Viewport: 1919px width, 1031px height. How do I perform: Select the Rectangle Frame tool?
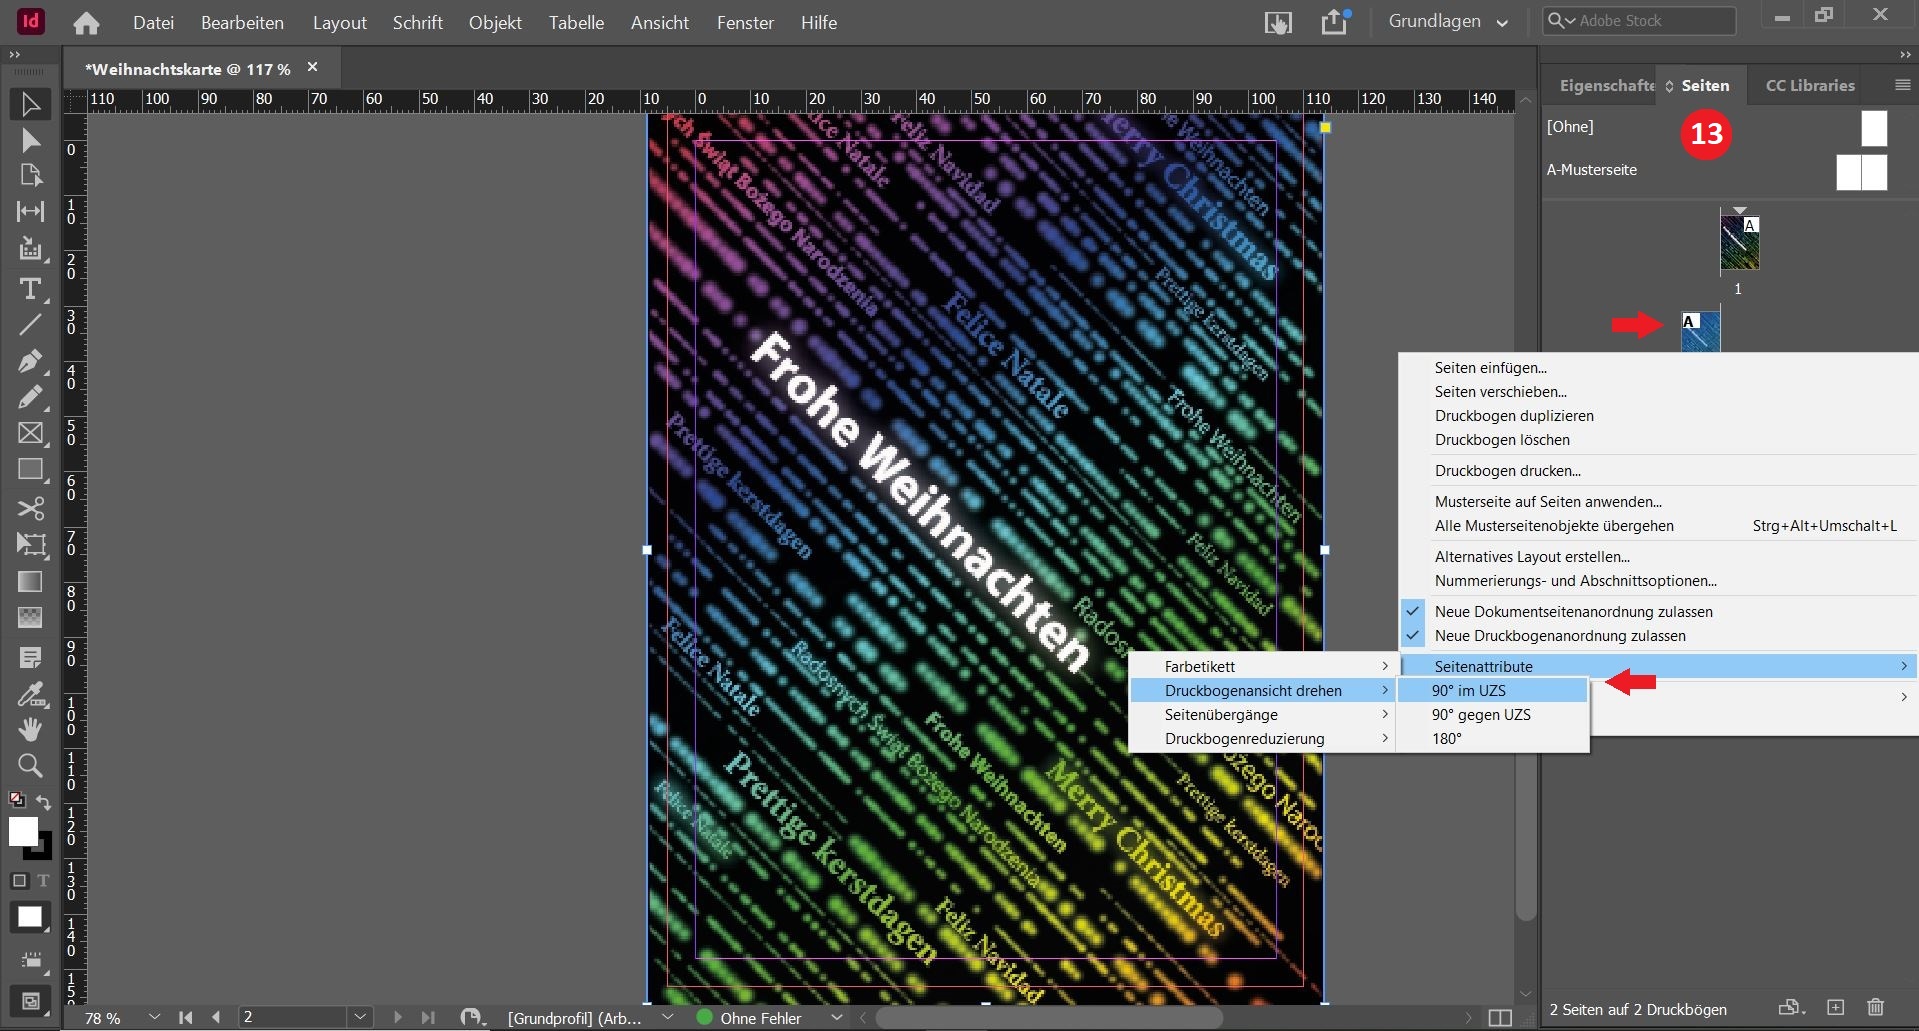pos(30,433)
